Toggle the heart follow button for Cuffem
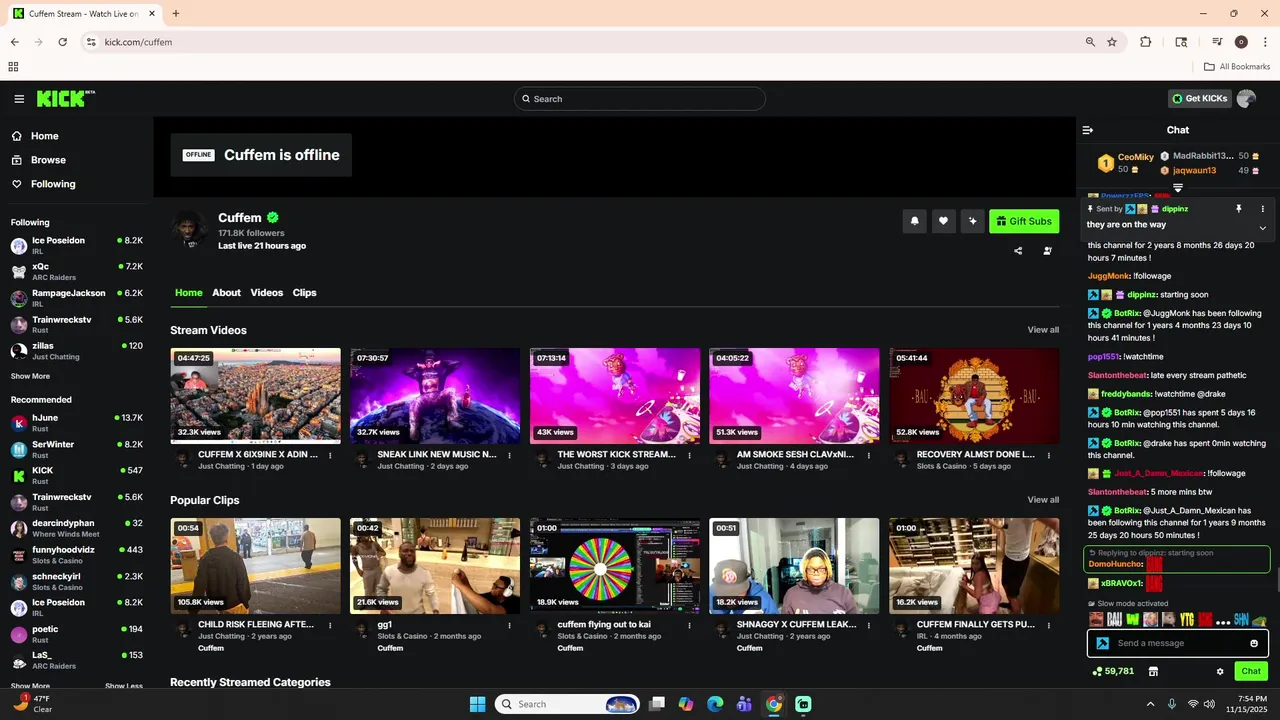The image size is (1280, 720). click(x=943, y=221)
